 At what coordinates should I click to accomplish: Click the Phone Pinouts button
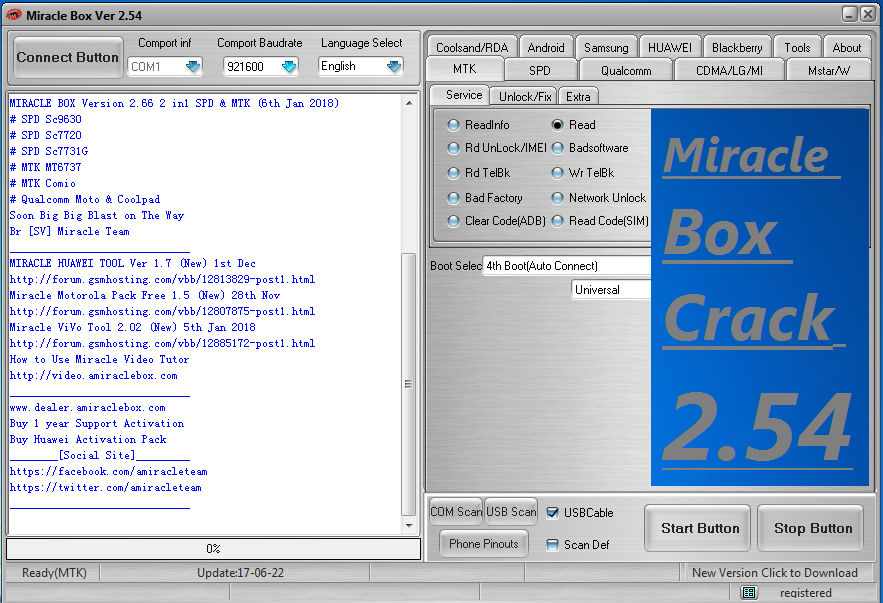[x=483, y=544]
